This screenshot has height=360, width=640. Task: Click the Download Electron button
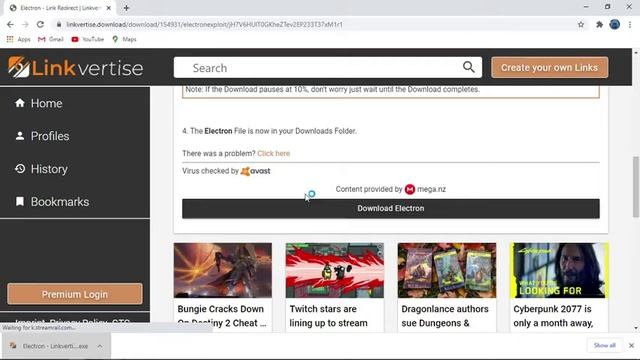coord(391,209)
